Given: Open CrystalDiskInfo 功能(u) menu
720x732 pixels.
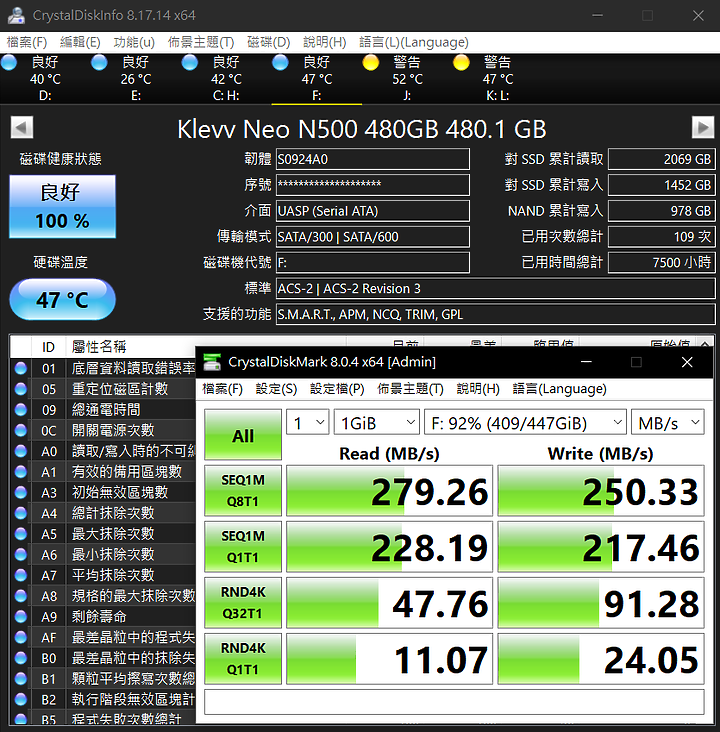Looking at the screenshot, I should pyautogui.click(x=134, y=42).
